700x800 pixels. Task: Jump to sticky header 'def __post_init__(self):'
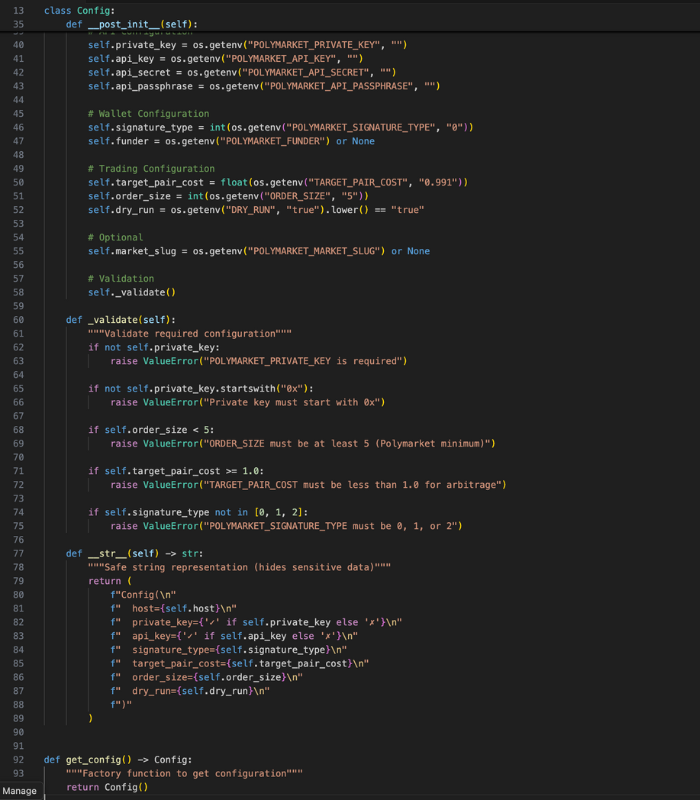131,24
